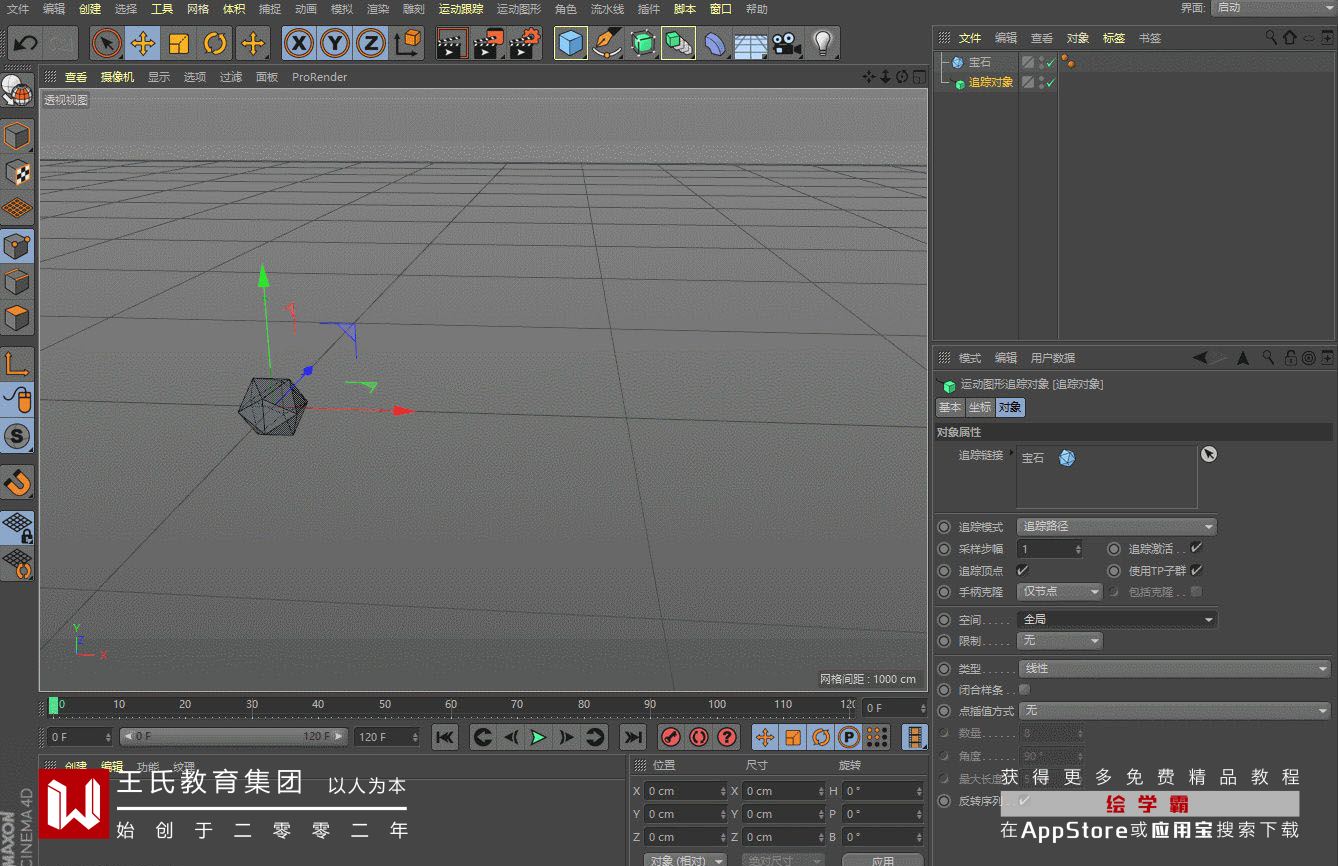
Task: Open the 点插值方式 dropdown
Action: coord(1174,711)
